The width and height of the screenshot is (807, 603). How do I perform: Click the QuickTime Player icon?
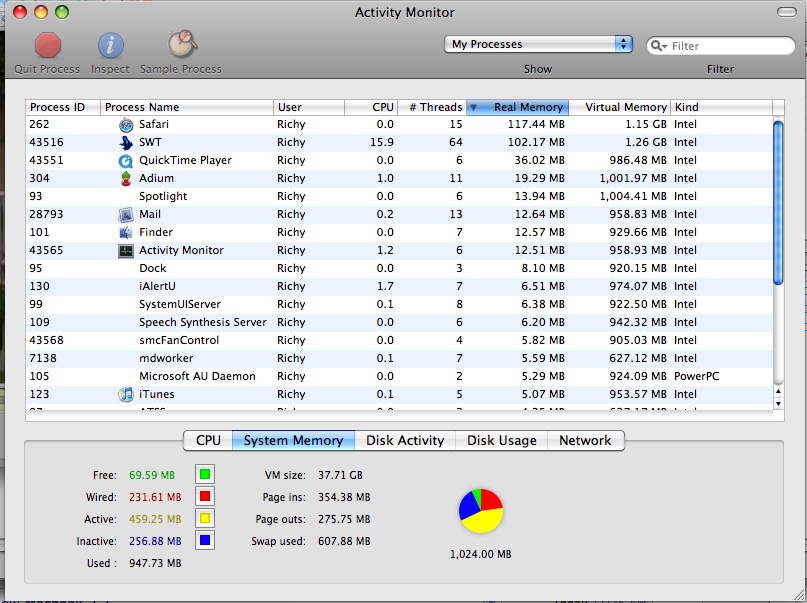tap(126, 161)
